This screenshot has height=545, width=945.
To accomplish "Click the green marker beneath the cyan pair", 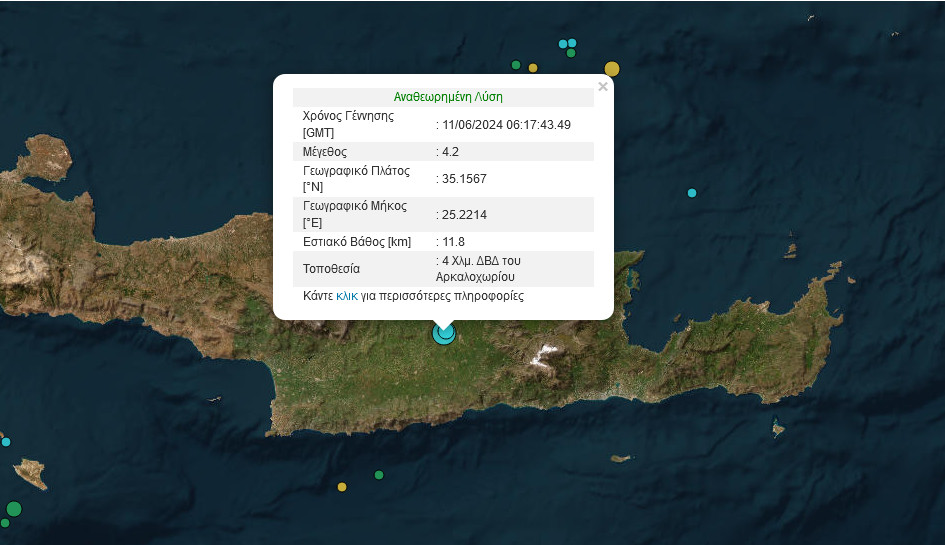I will click(571, 53).
